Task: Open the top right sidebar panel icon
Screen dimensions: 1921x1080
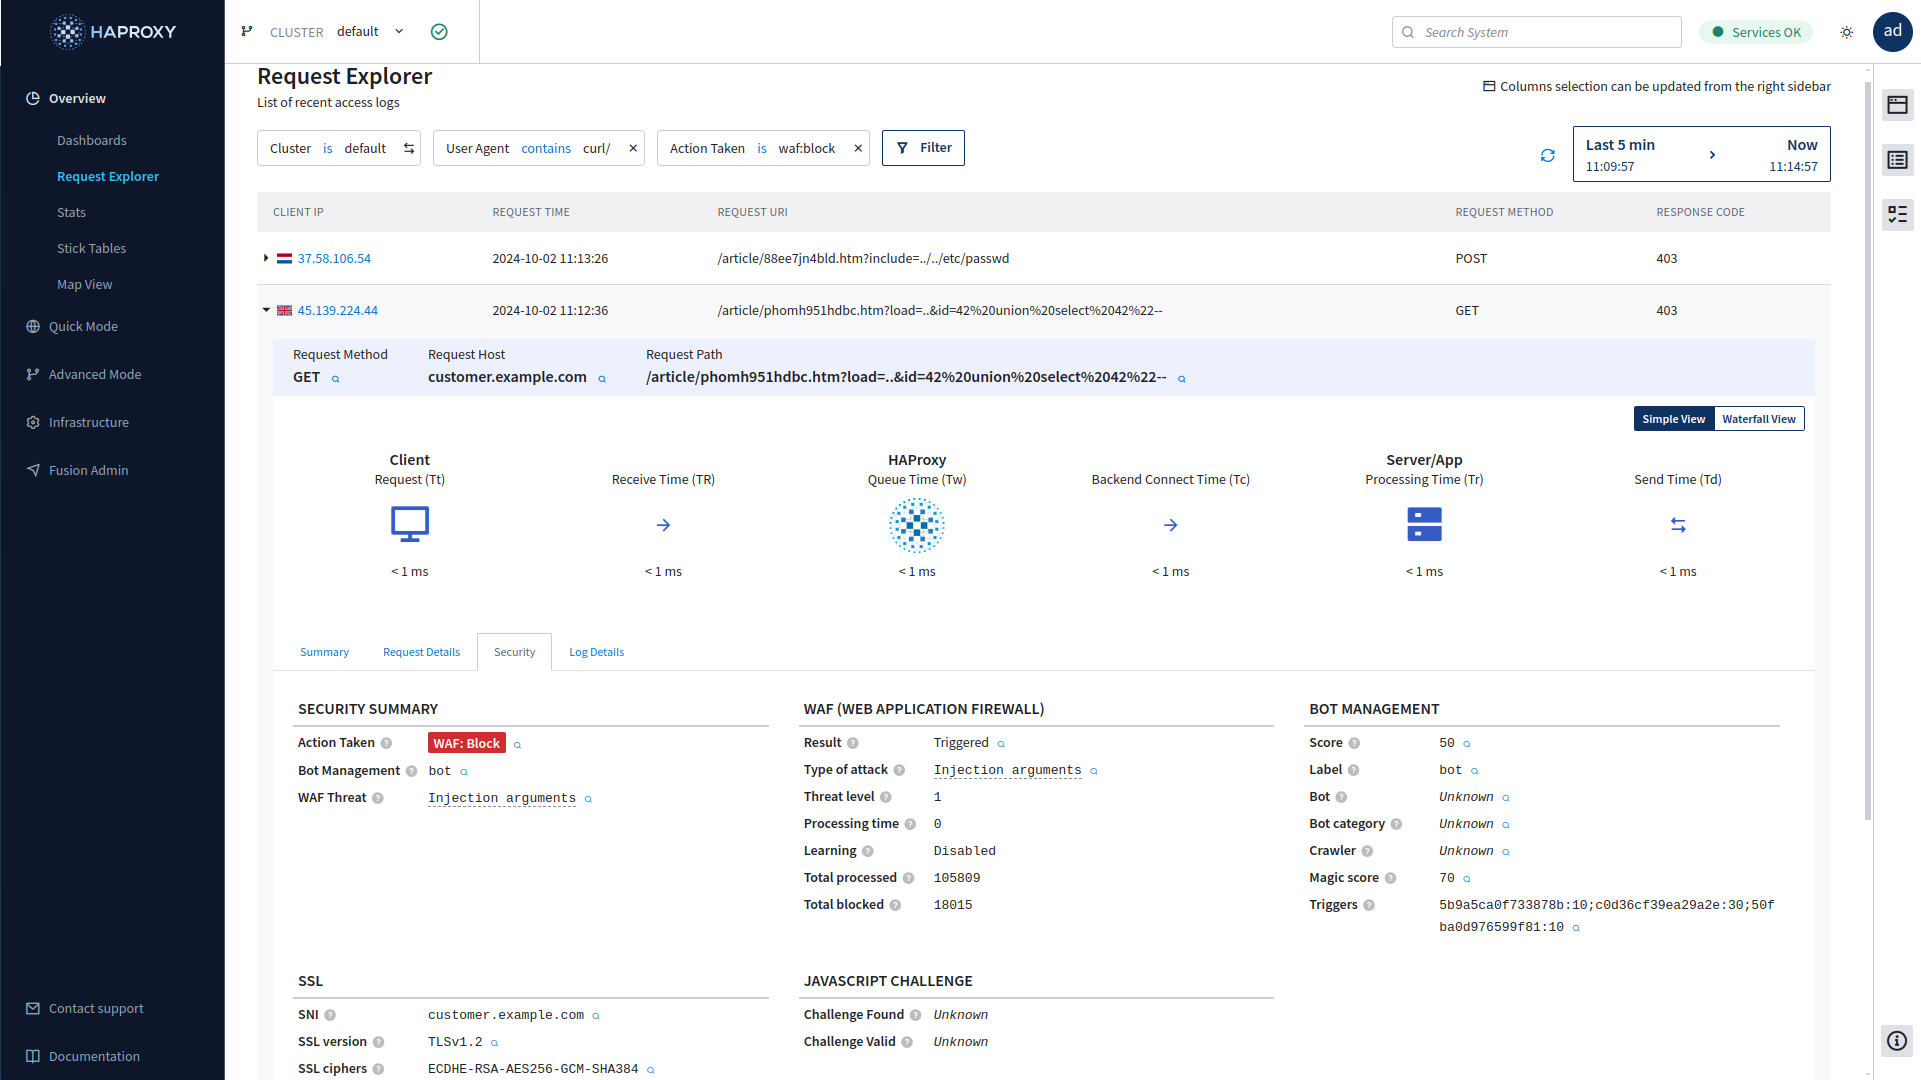Action: coord(1898,105)
